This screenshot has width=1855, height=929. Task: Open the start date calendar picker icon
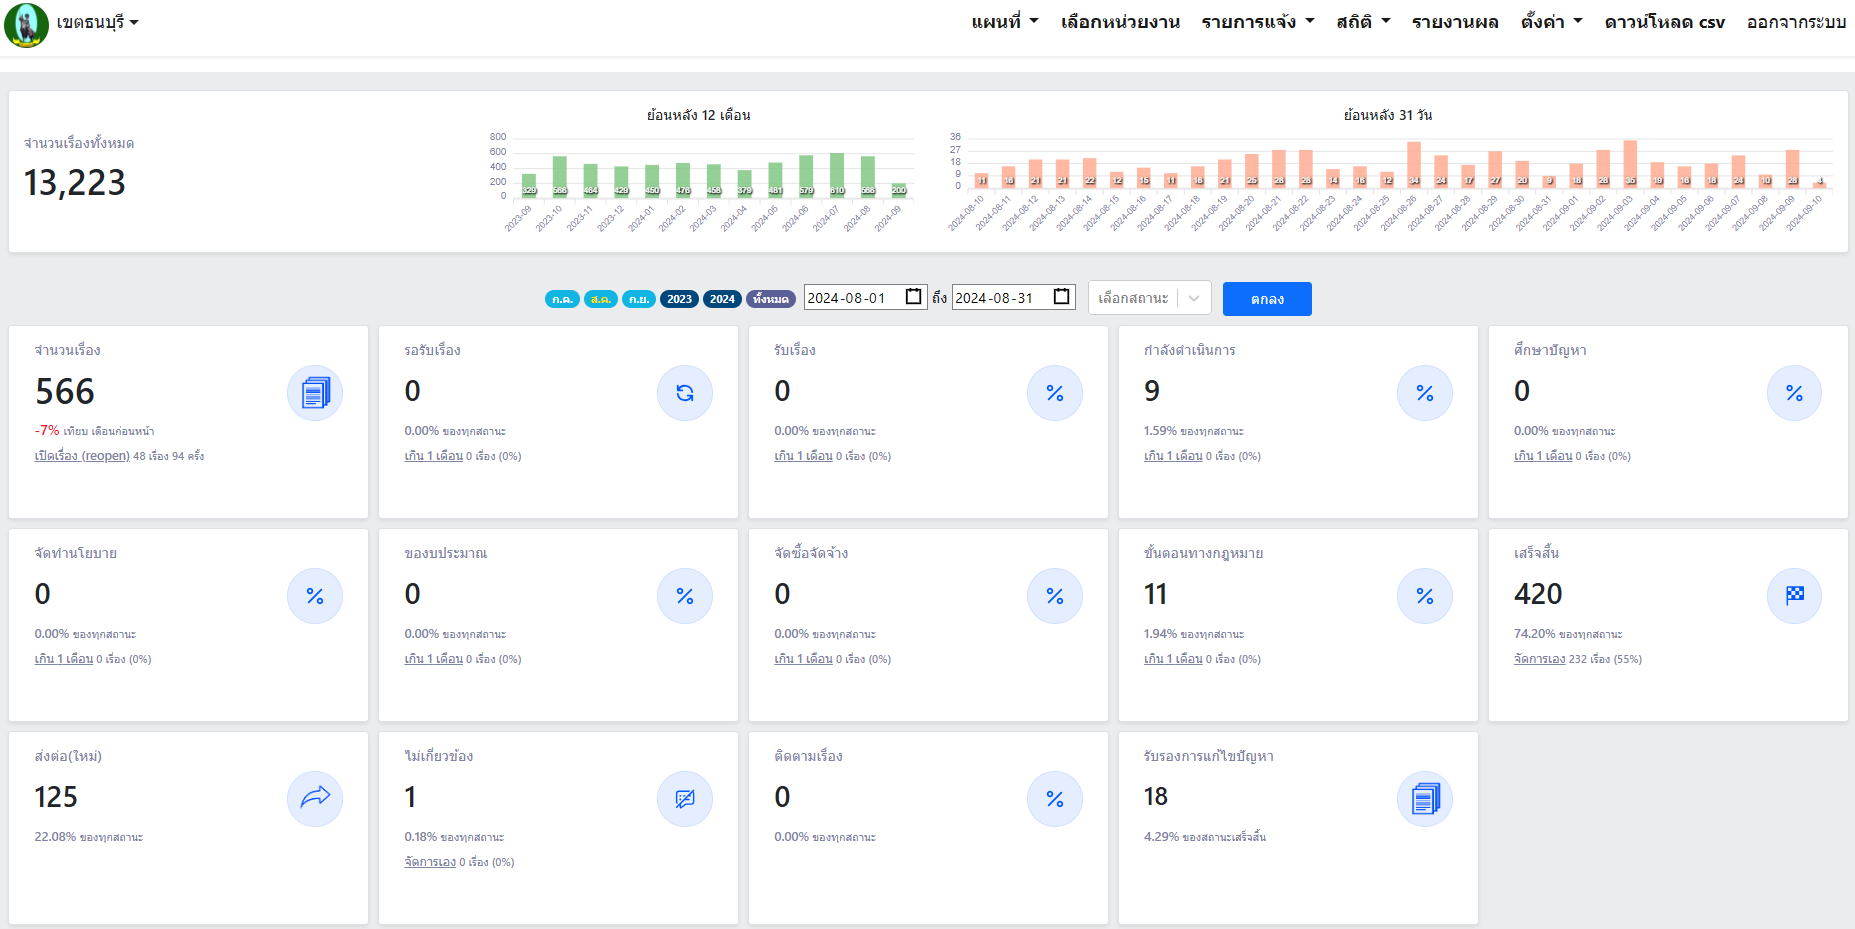pyautogui.click(x=913, y=297)
